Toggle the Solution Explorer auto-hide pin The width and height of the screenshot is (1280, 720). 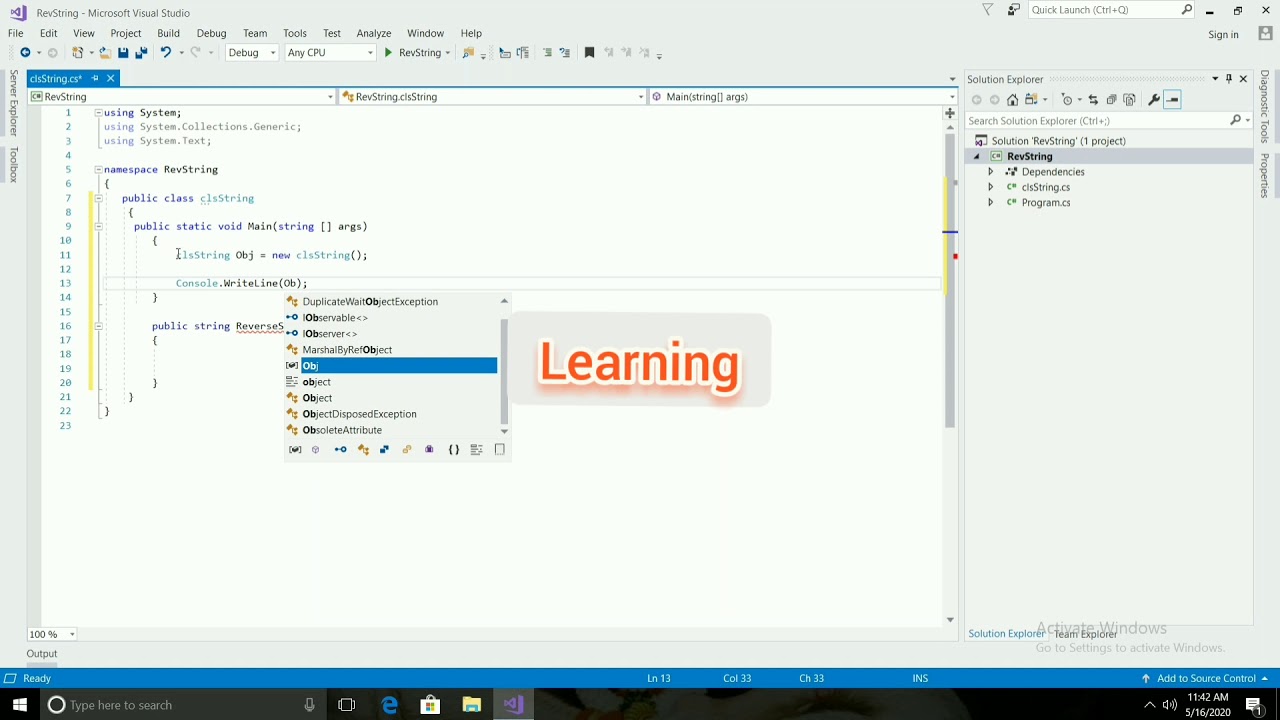pyautogui.click(x=1229, y=79)
